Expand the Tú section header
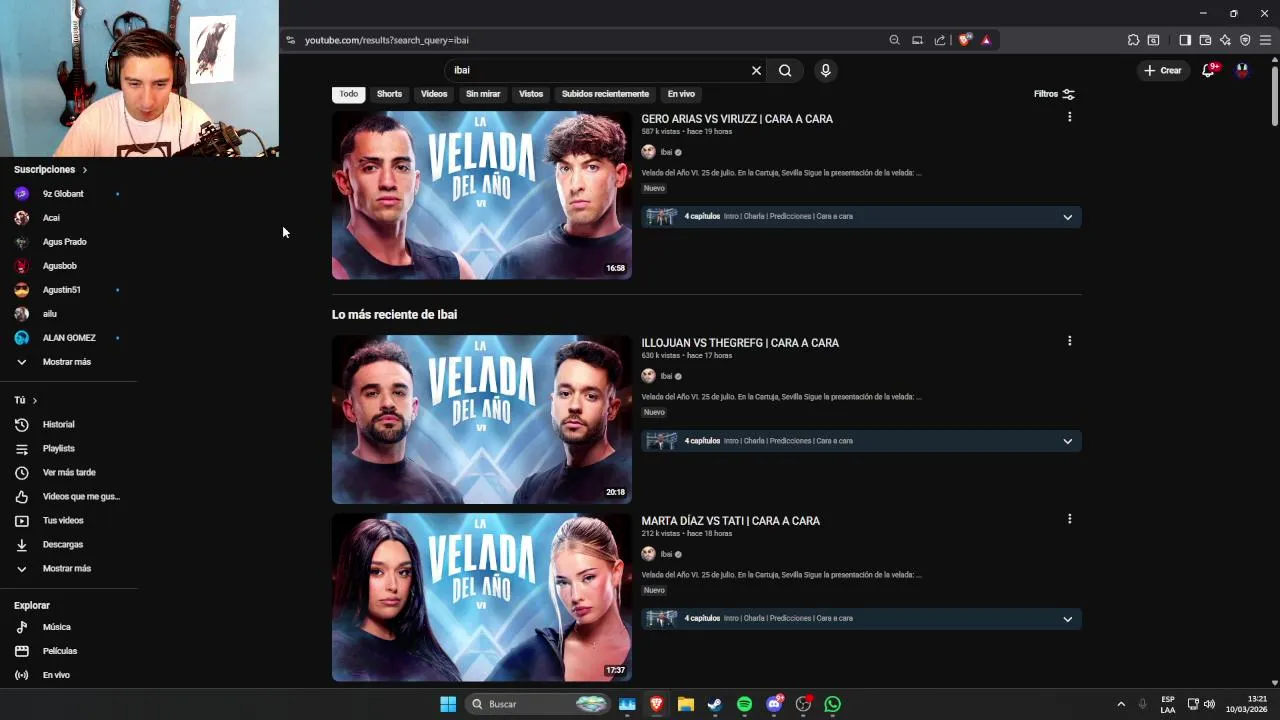The image size is (1280, 720). [x=26, y=400]
